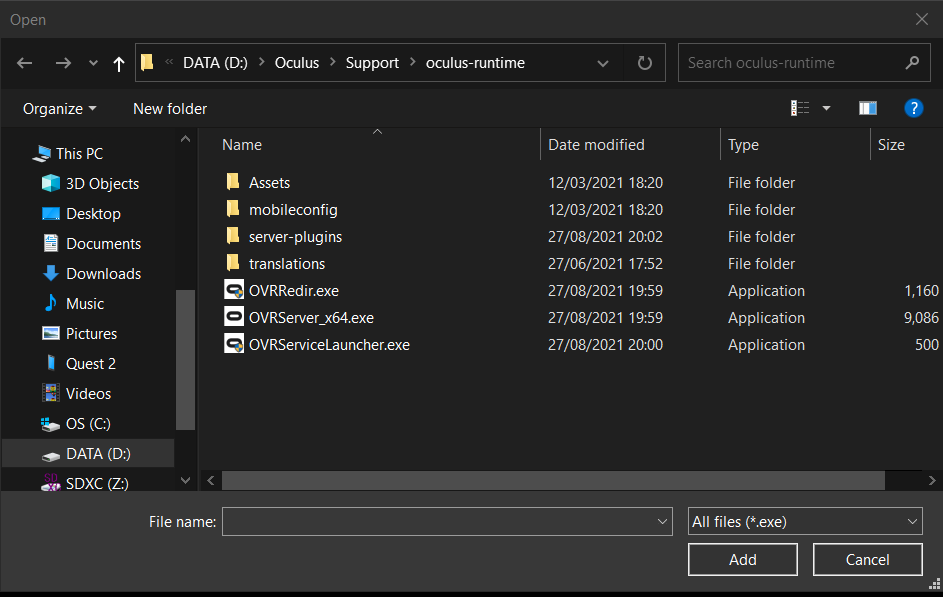Select OVRServiceLauncher.exe file icon
Viewport: 943px width, 597px height.
[234, 344]
